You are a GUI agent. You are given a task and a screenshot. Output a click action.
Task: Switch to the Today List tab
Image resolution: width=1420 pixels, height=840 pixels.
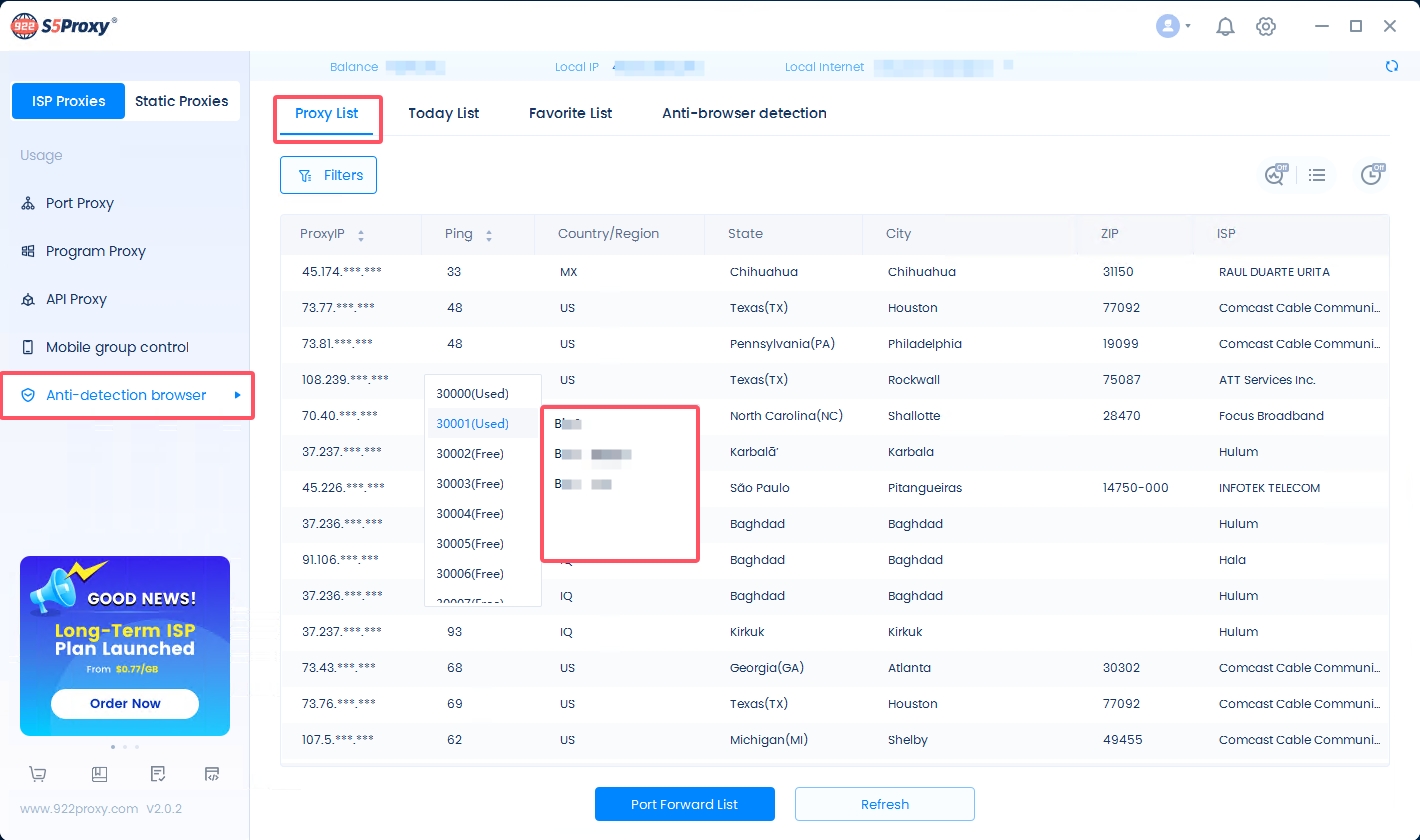(443, 113)
